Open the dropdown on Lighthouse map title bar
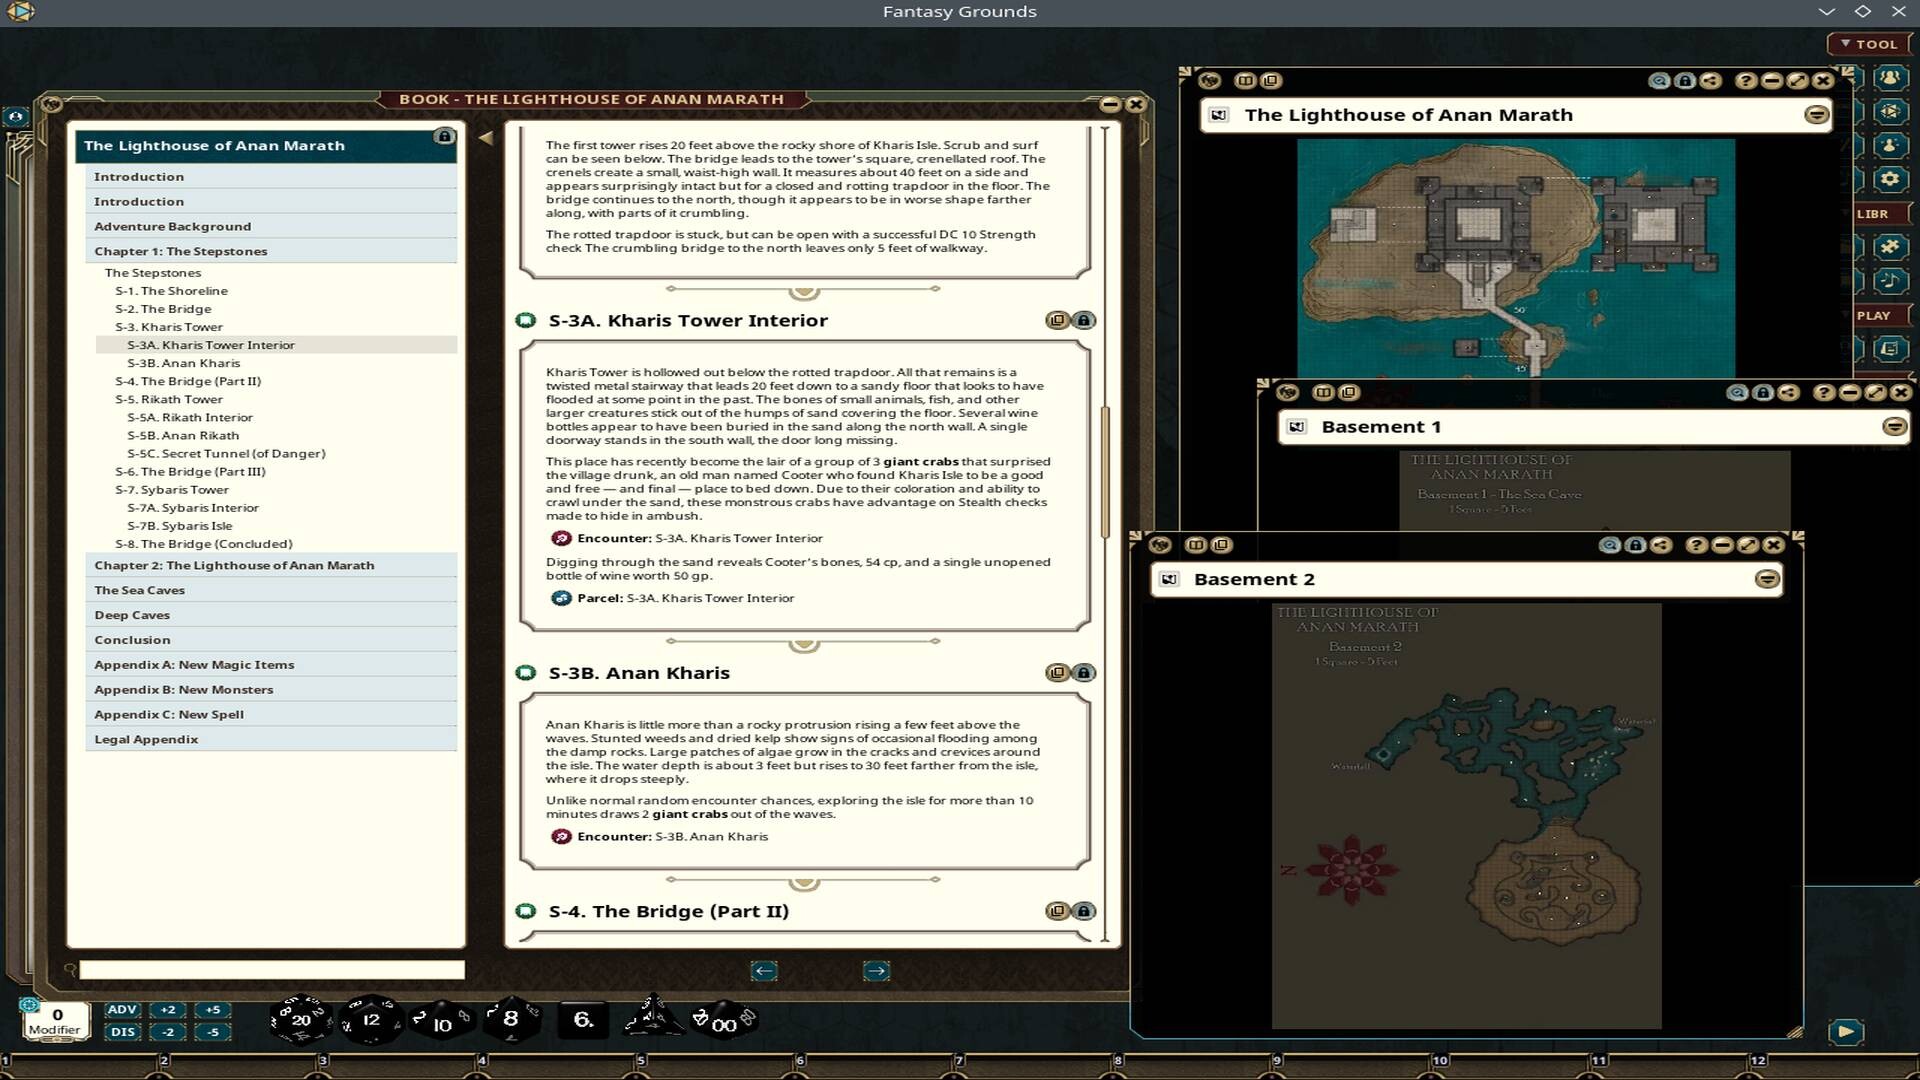1920x1080 pixels. pyautogui.click(x=1816, y=114)
